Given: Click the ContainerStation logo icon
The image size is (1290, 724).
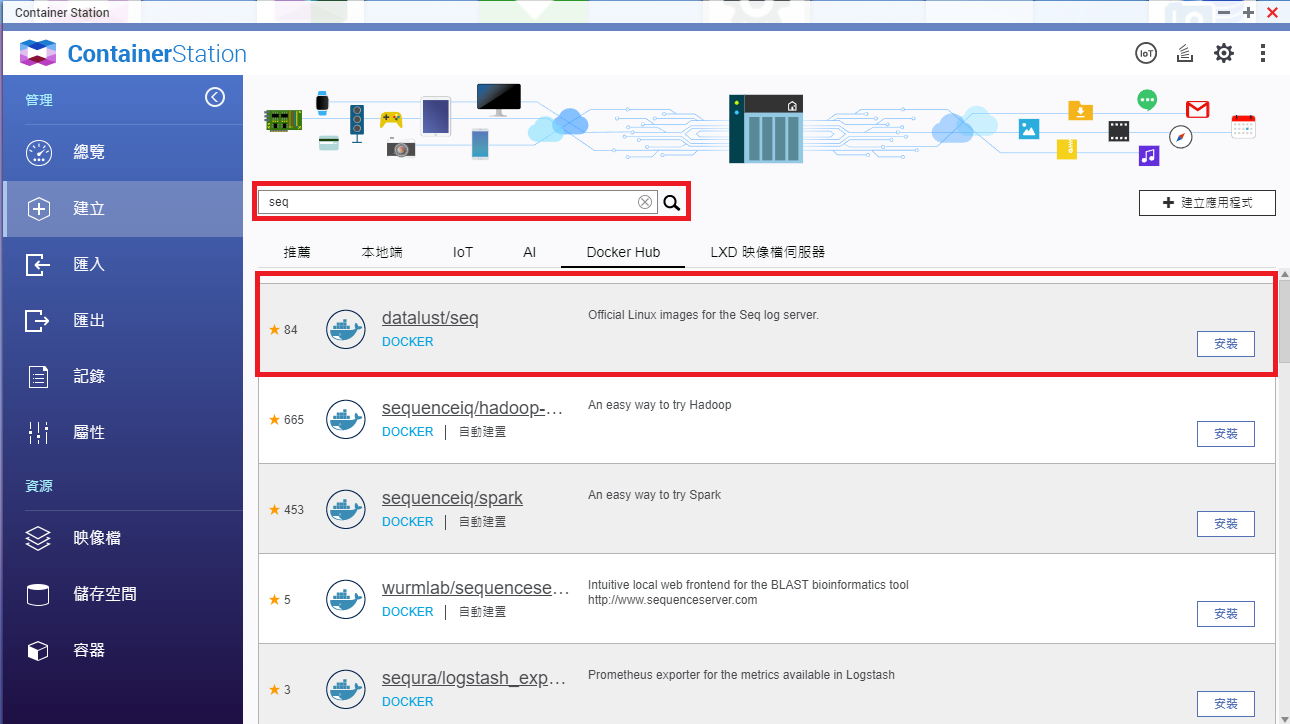Looking at the screenshot, I should point(38,54).
